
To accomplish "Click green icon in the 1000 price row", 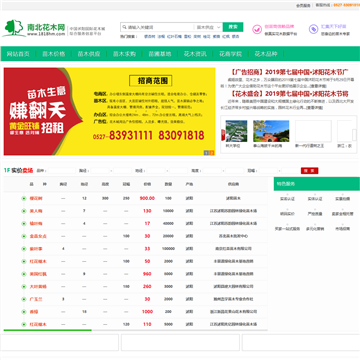I will coord(24,312).
